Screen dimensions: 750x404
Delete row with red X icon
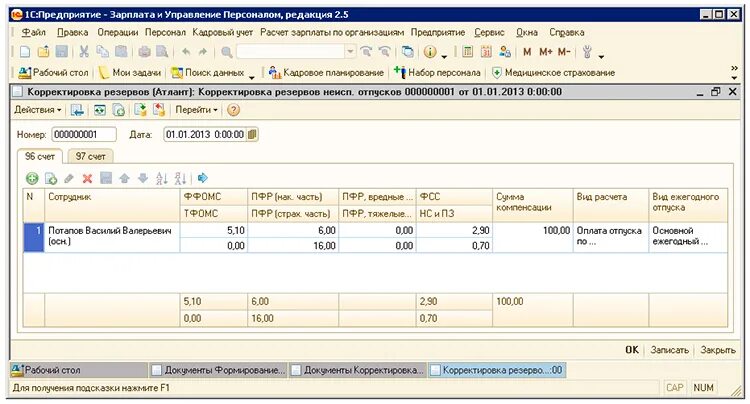87,178
